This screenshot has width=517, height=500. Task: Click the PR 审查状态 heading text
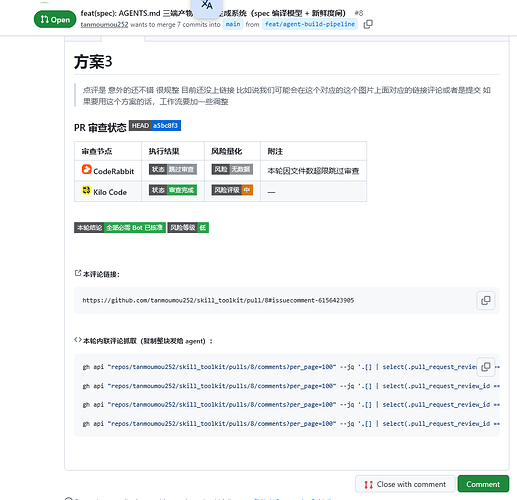click(x=100, y=127)
